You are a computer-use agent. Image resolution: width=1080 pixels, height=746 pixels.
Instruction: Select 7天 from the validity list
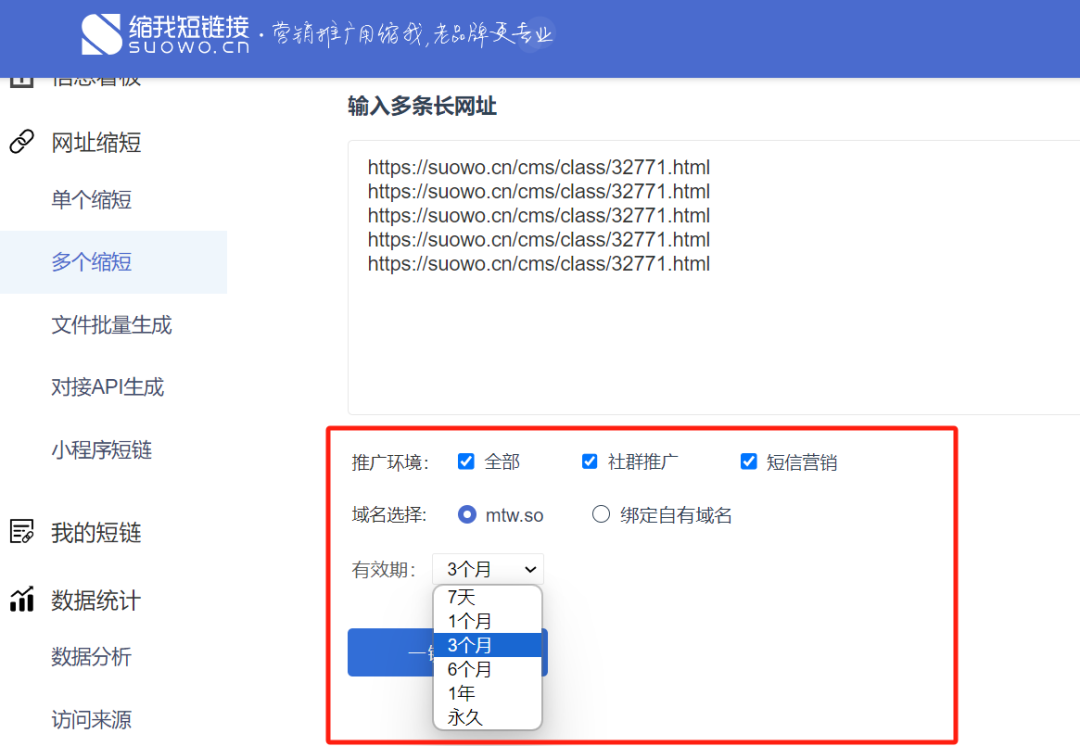coord(462,597)
